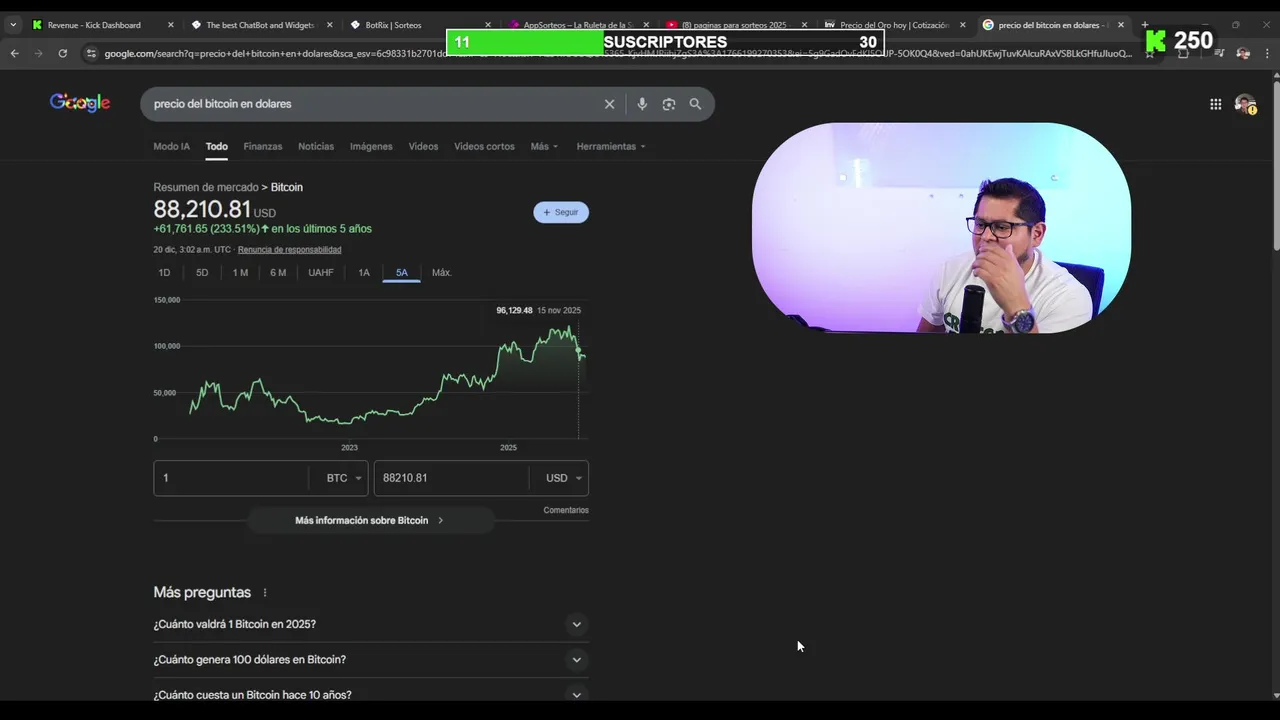The image size is (1280, 720).
Task: Open the Herramientas dropdown
Action: 611,146
